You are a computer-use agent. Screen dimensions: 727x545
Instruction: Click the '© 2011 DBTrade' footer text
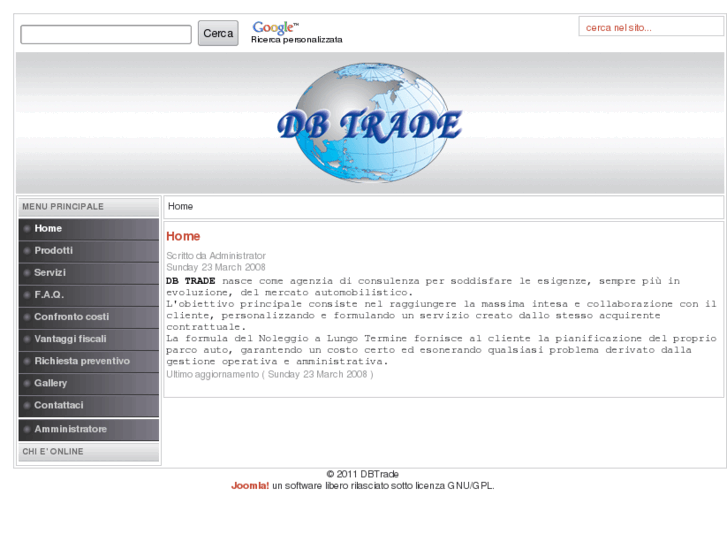(363, 474)
